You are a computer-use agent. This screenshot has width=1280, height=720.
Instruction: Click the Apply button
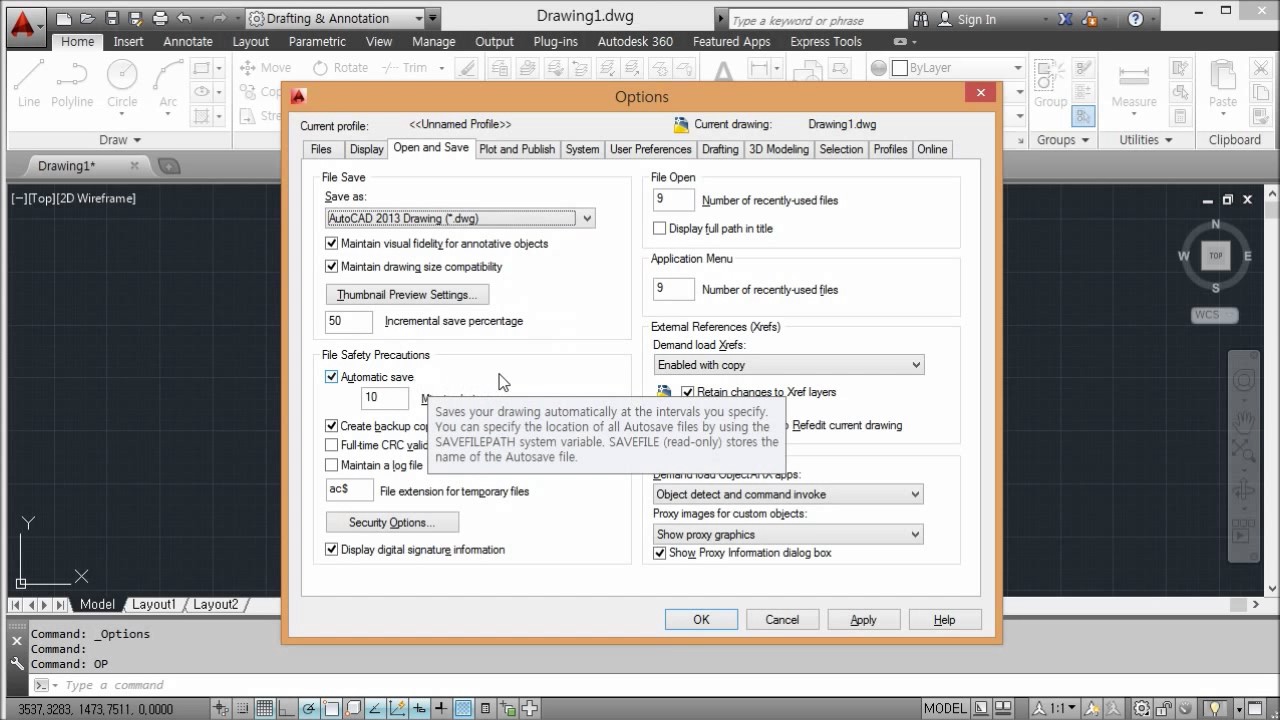(863, 620)
